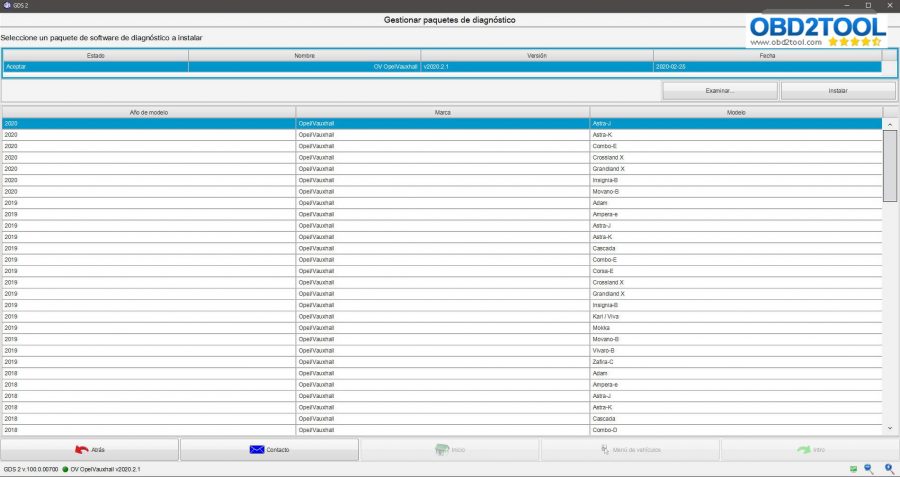Click the vehicle list scrollbar up arrow

coord(890,125)
